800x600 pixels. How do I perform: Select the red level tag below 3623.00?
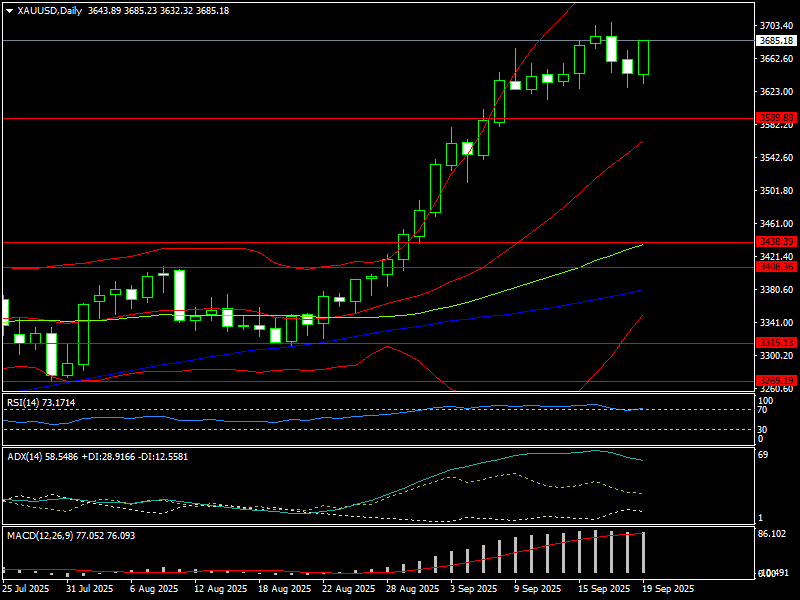pos(775,118)
